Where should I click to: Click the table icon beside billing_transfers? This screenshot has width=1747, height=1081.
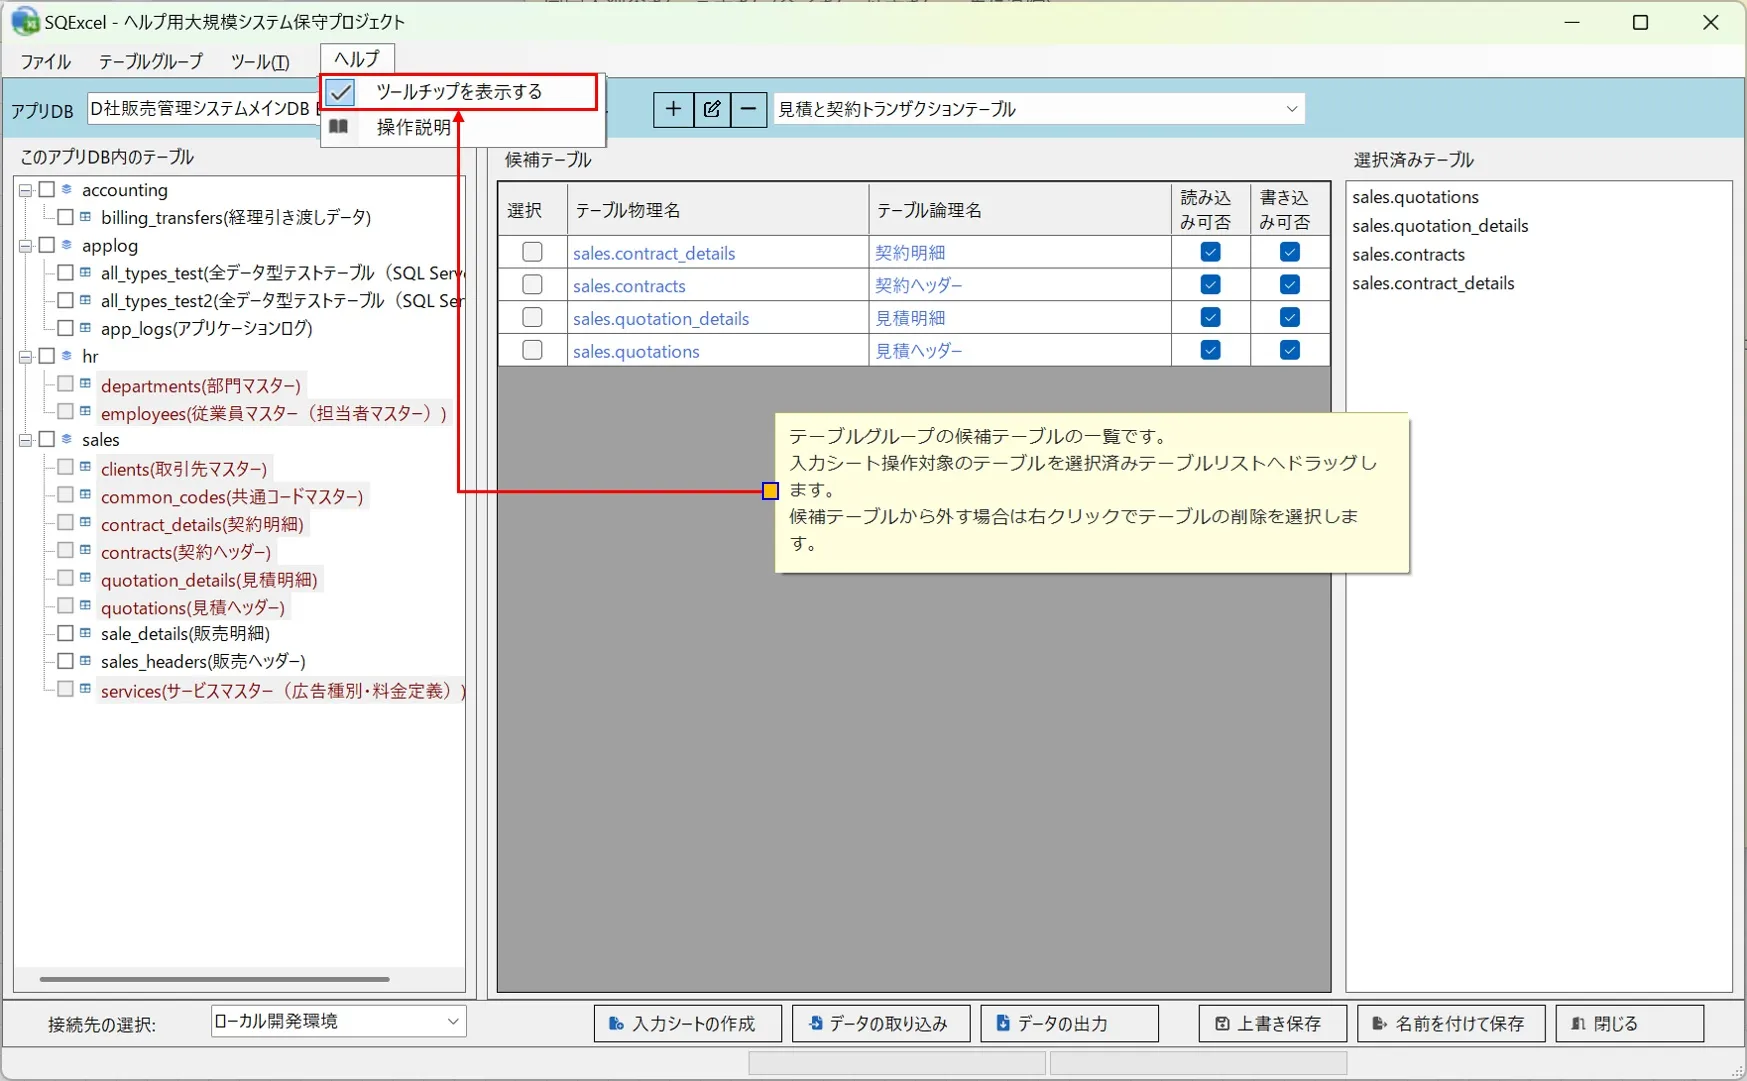tap(86, 217)
